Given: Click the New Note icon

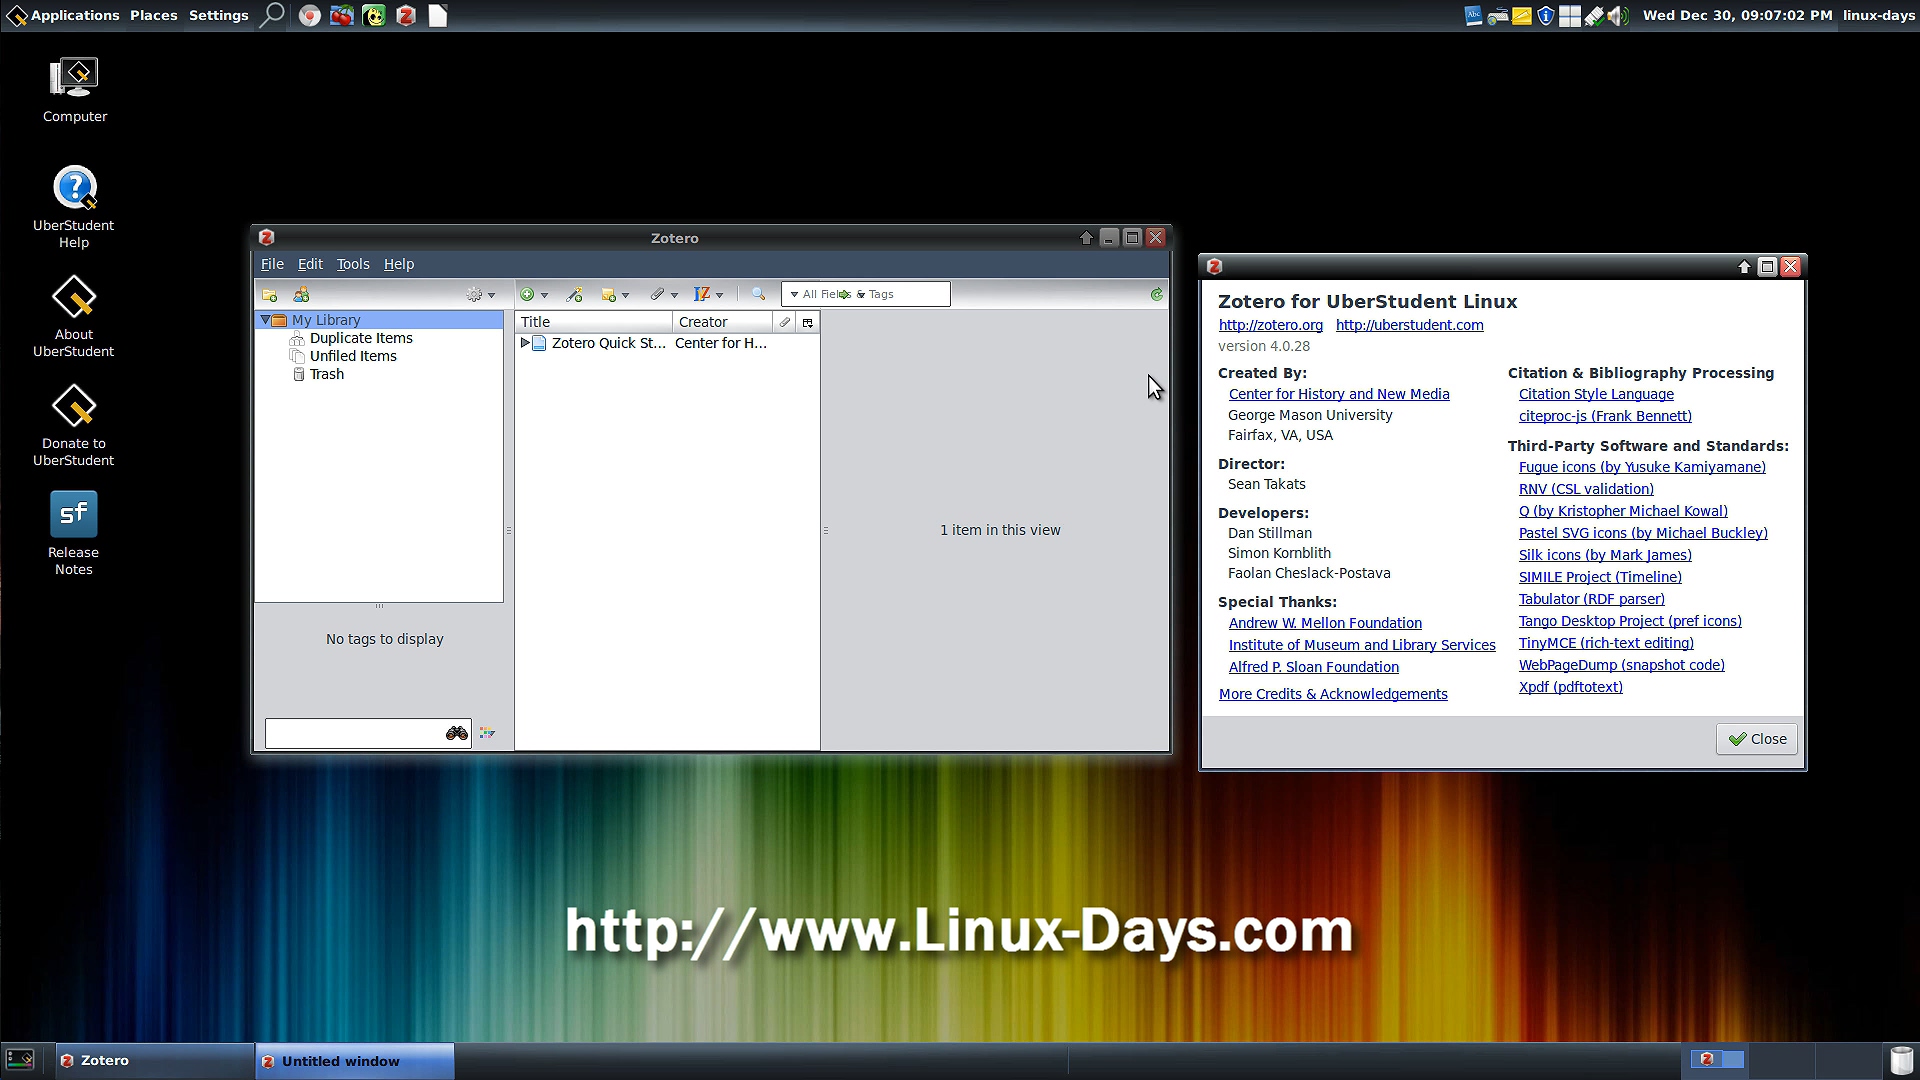Looking at the screenshot, I should 608,295.
